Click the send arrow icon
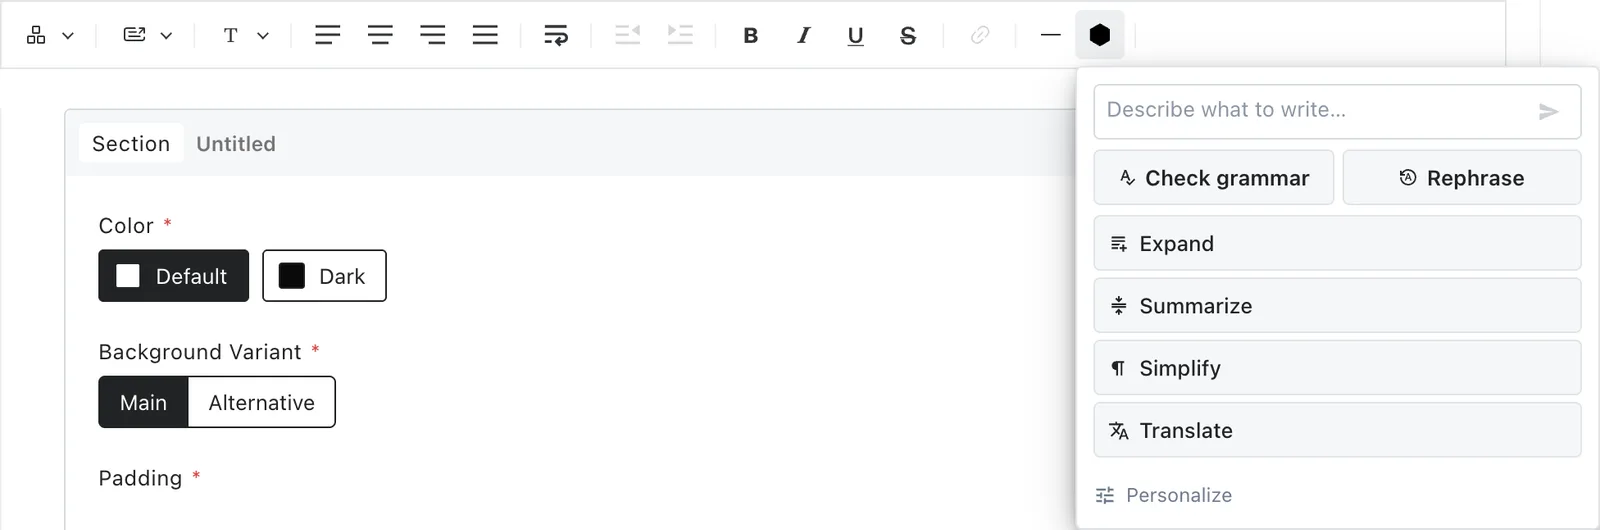The height and width of the screenshot is (530, 1600). (x=1548, y=111)
